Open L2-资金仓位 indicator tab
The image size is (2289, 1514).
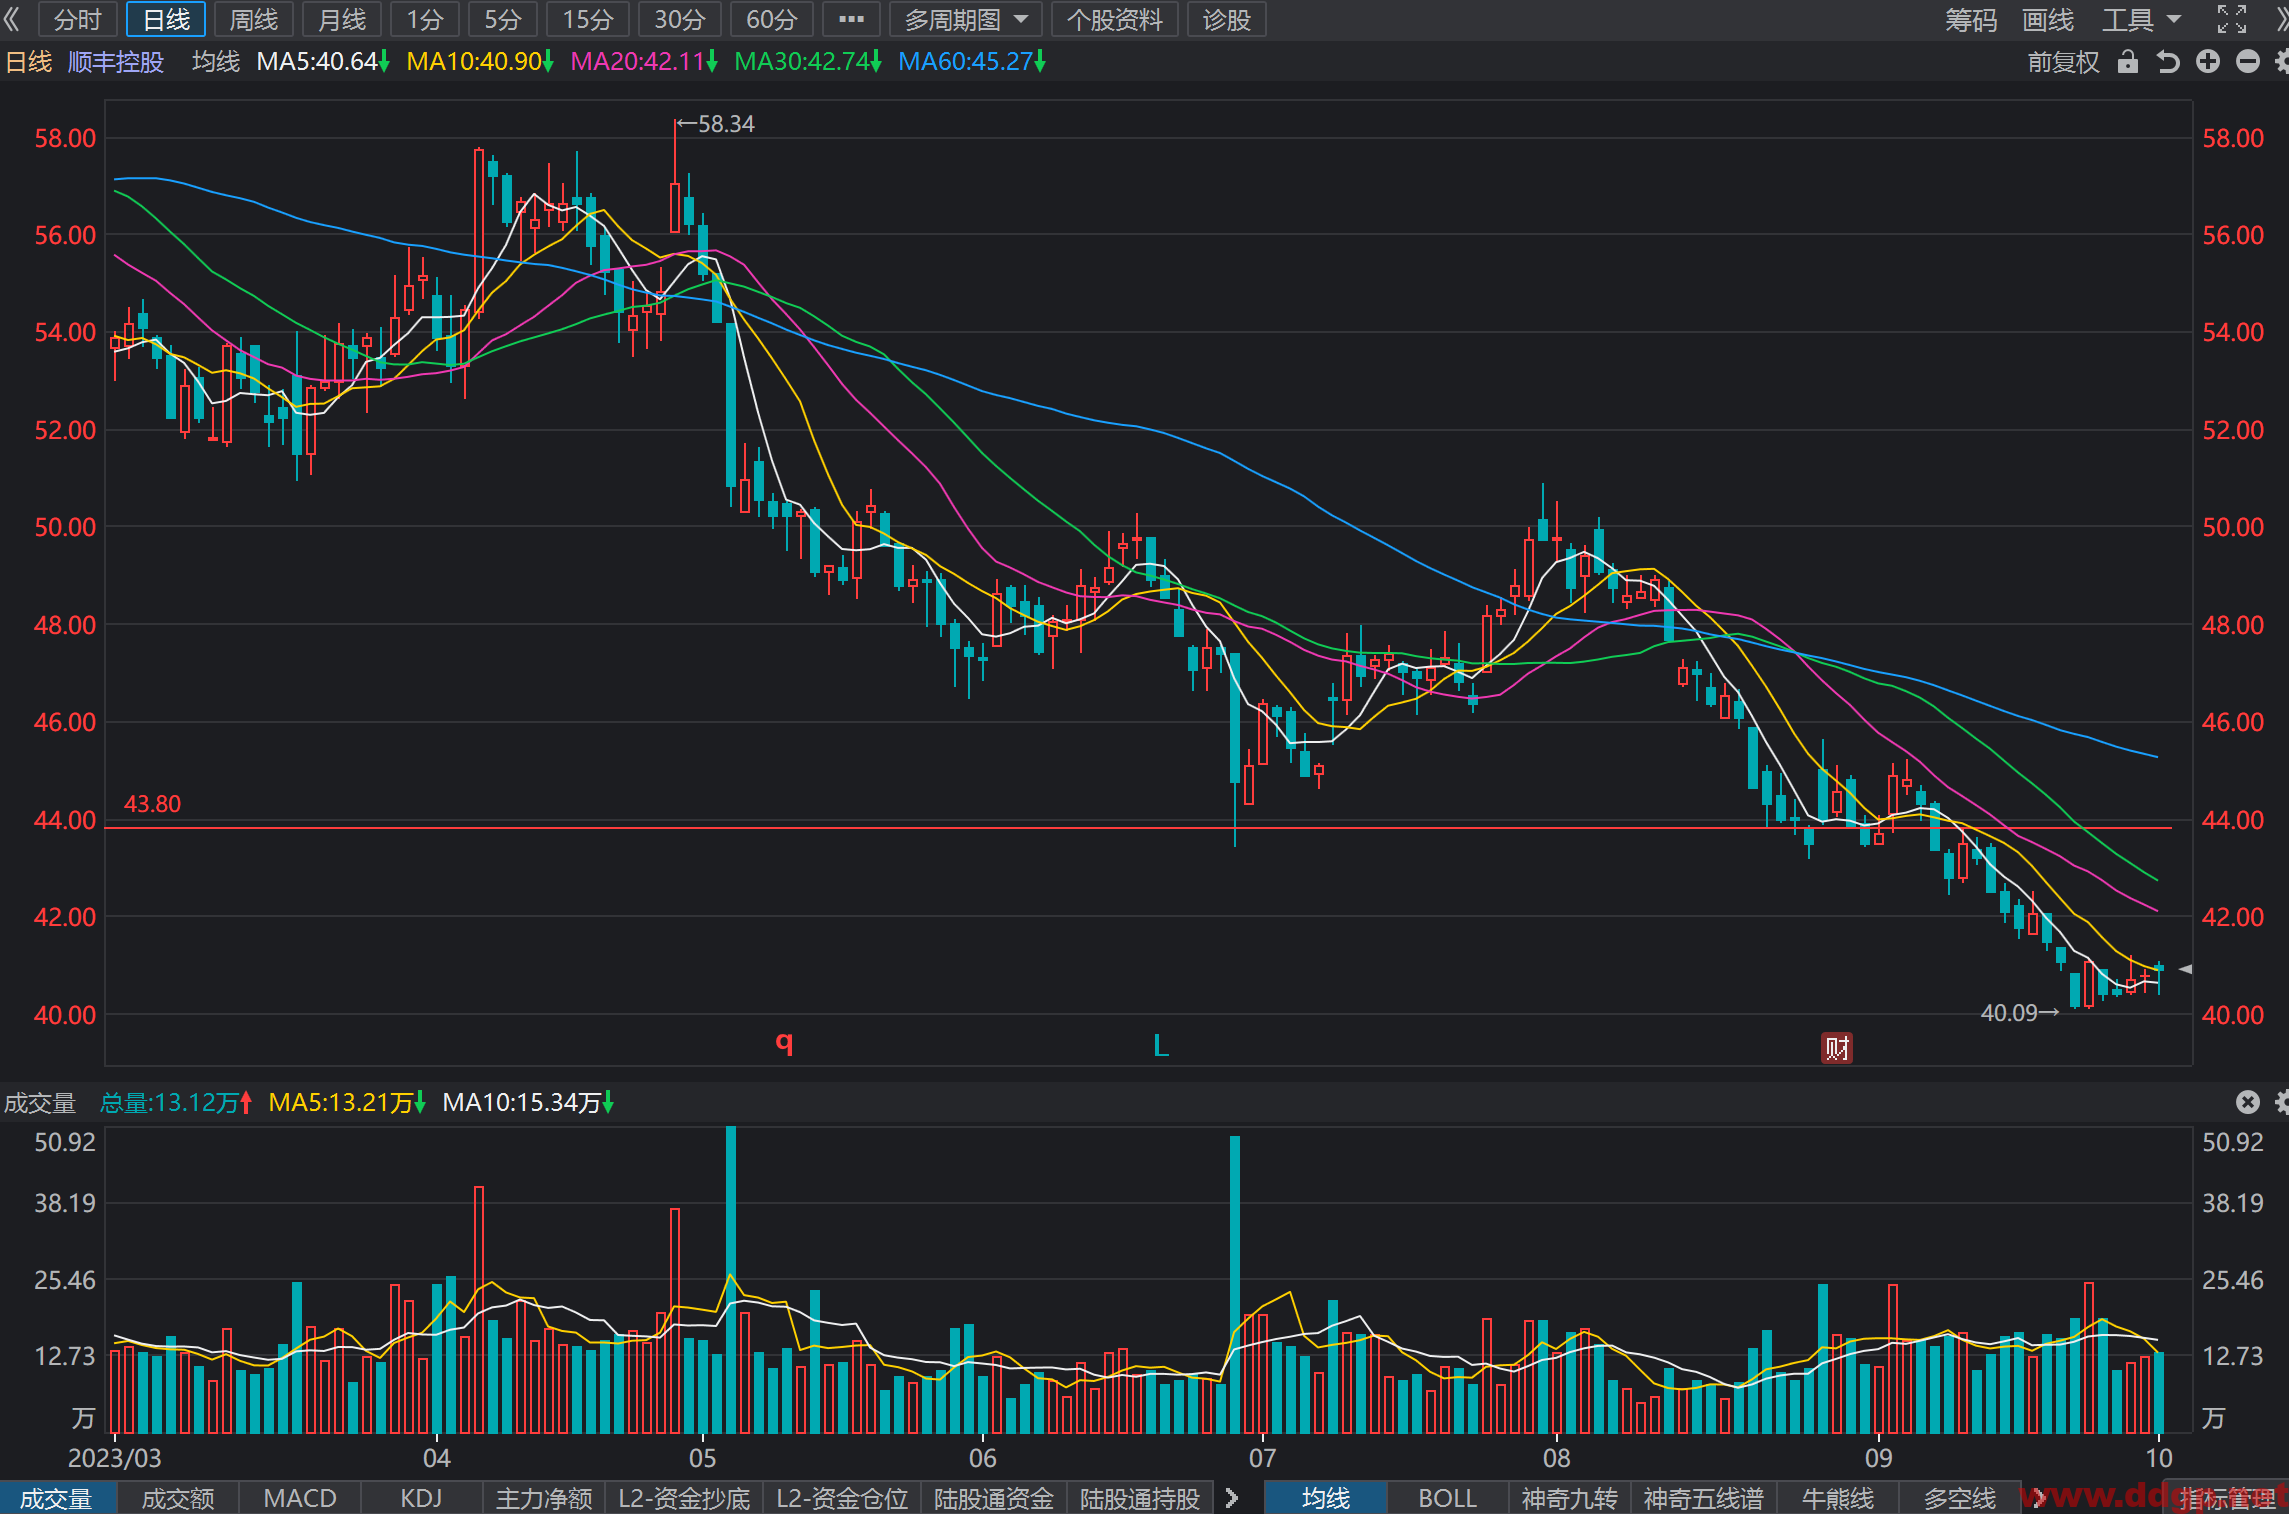(x=842, y=1498)
